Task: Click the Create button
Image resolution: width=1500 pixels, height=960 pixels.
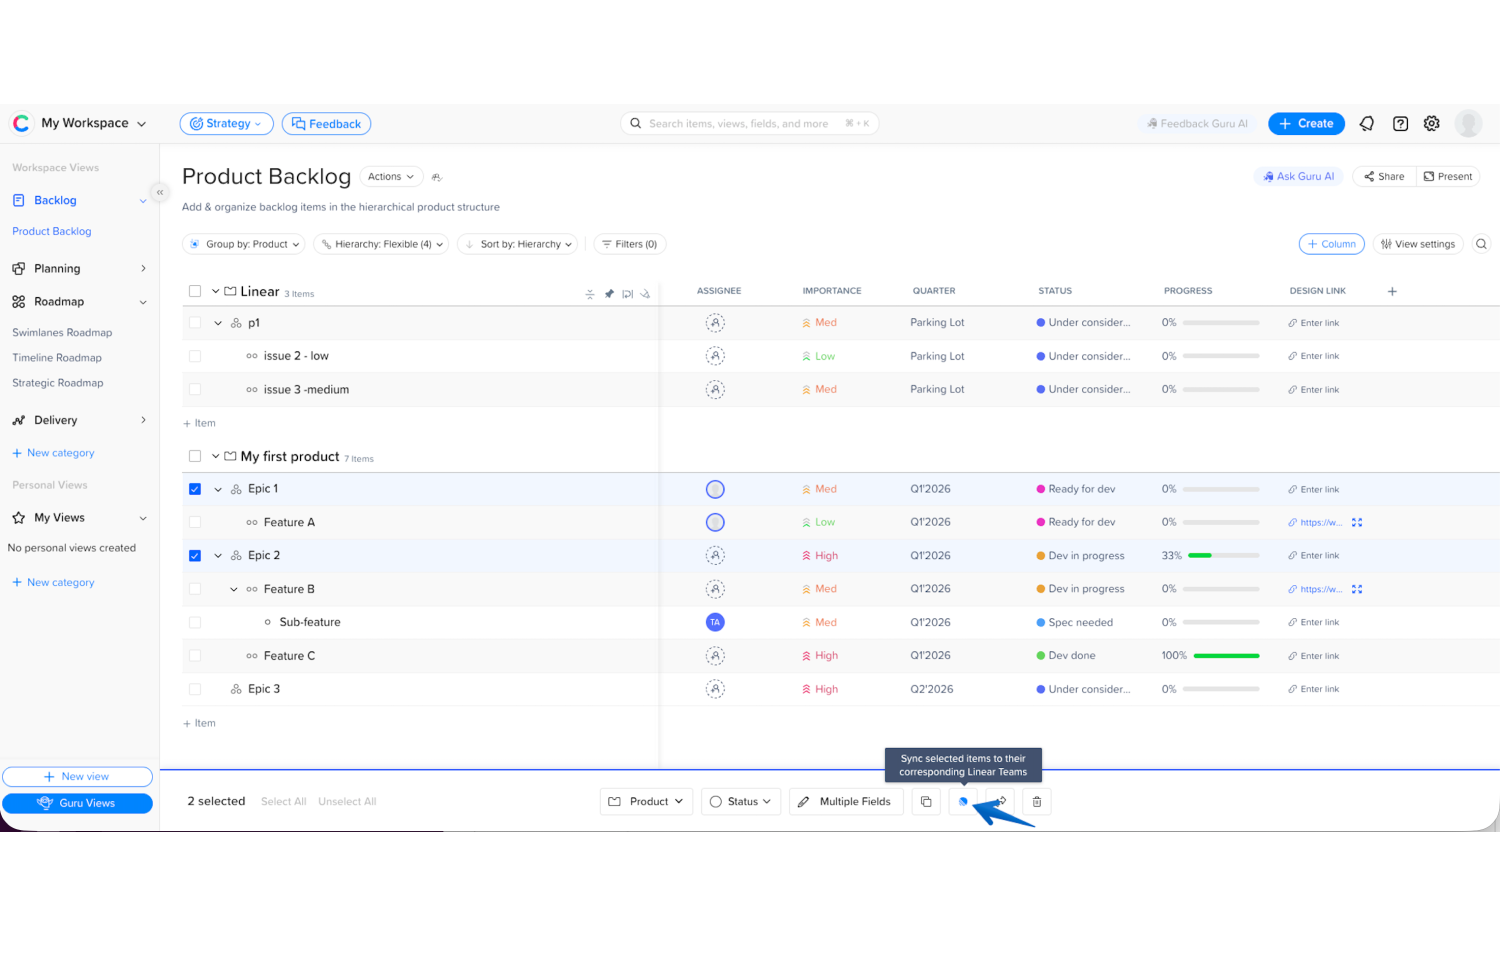Action: [x=1306, y=123]
